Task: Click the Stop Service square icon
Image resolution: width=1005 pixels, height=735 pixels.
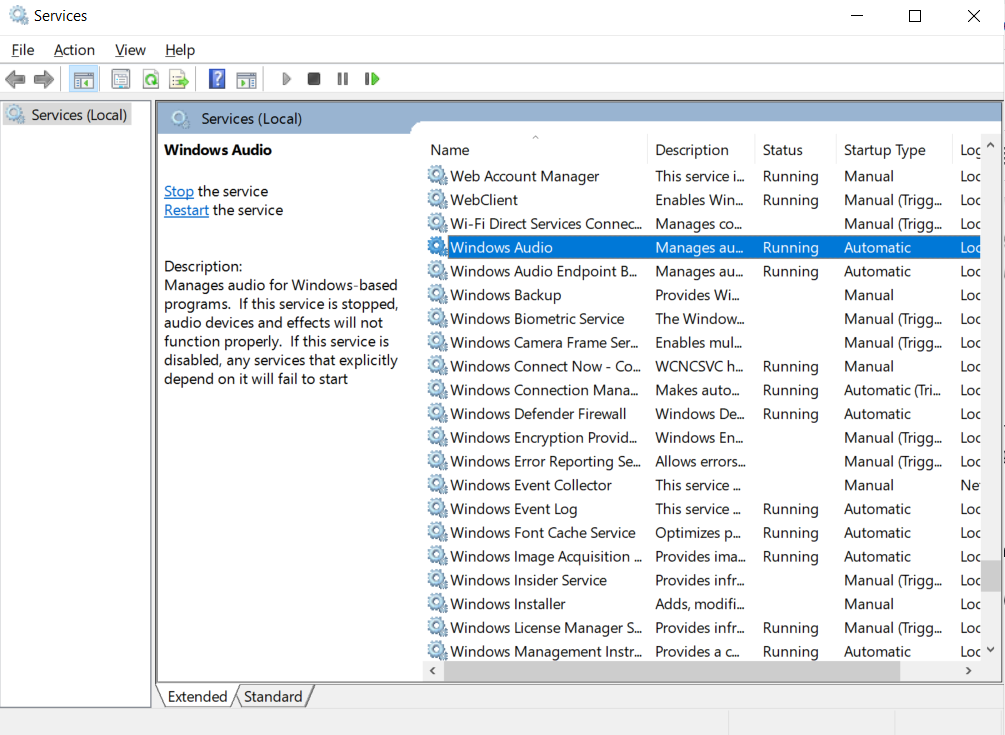Action: 313,79
